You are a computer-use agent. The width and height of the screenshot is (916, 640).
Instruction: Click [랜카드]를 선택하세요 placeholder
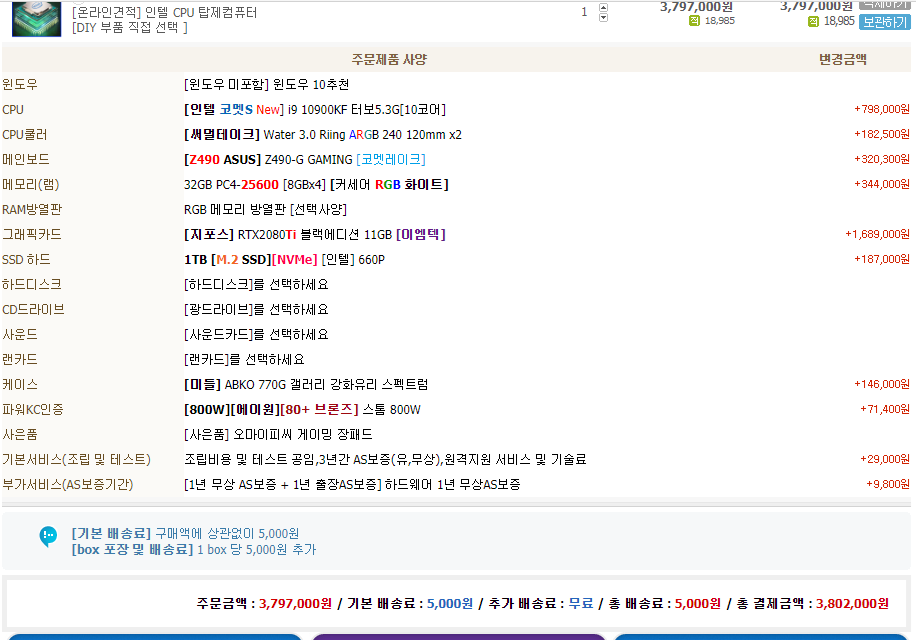click(244, 360)
